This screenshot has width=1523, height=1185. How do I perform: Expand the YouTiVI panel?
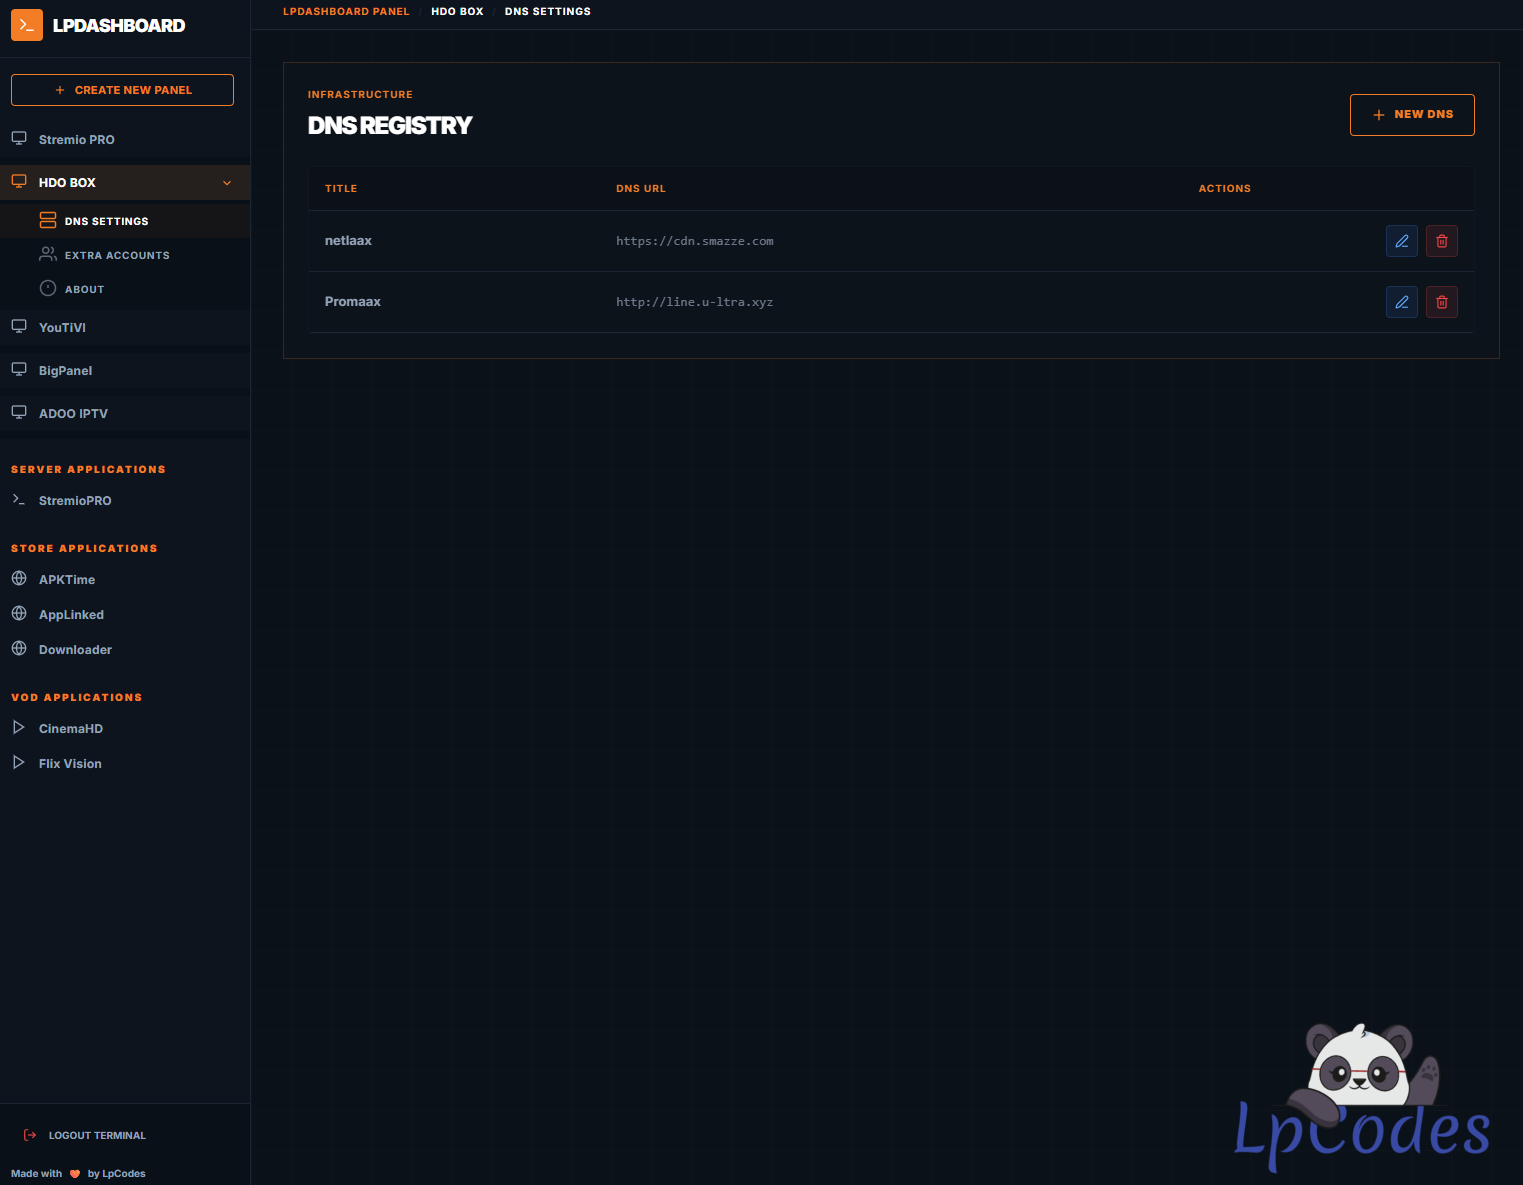click(62, 328)
